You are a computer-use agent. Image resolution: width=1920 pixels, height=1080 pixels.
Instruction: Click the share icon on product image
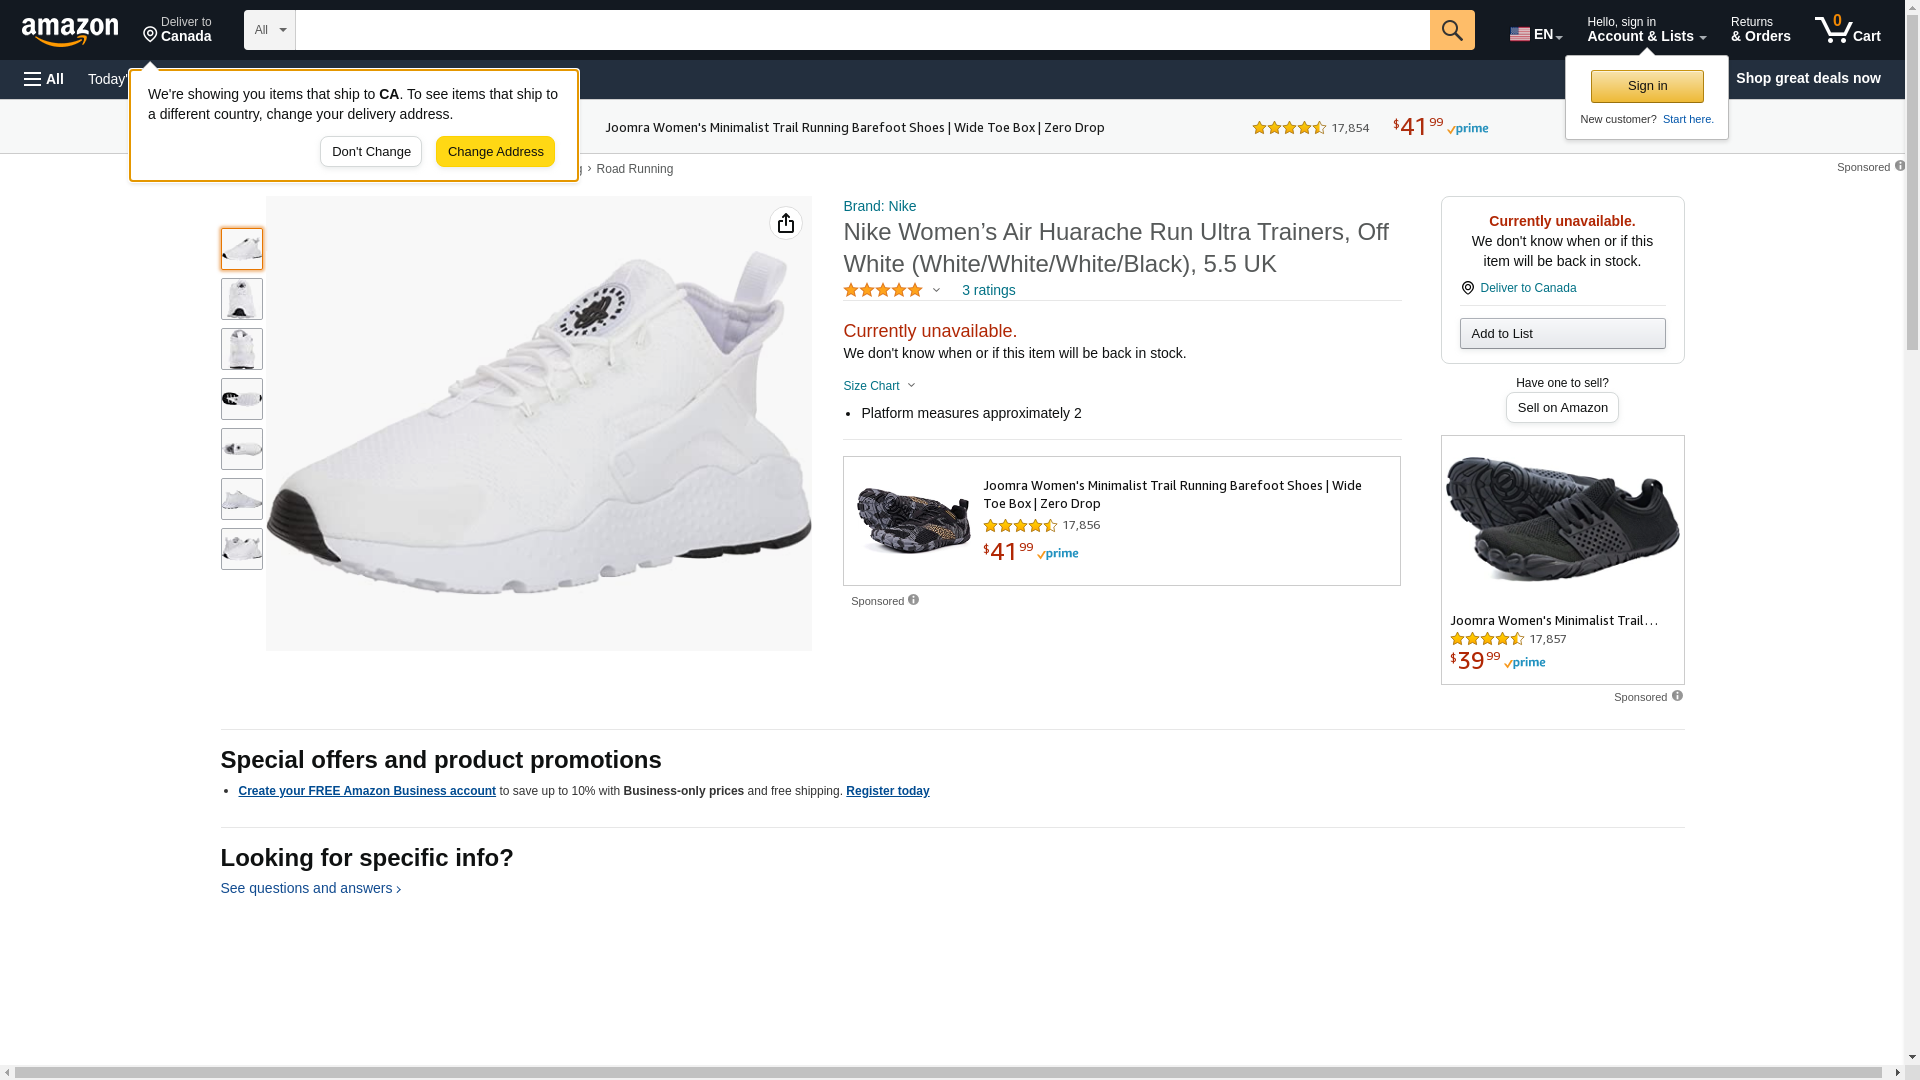point(786,223)
